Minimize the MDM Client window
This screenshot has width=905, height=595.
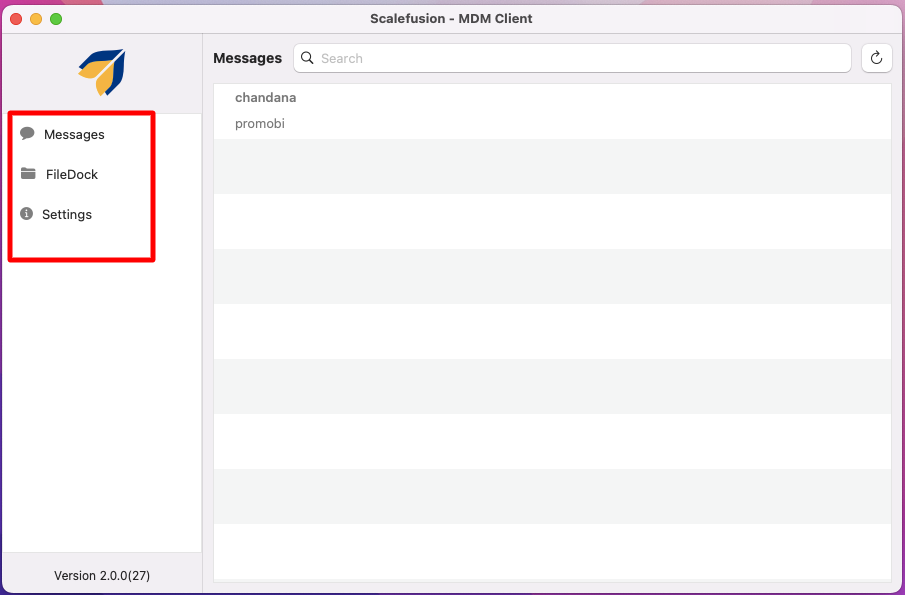[36, 19]
